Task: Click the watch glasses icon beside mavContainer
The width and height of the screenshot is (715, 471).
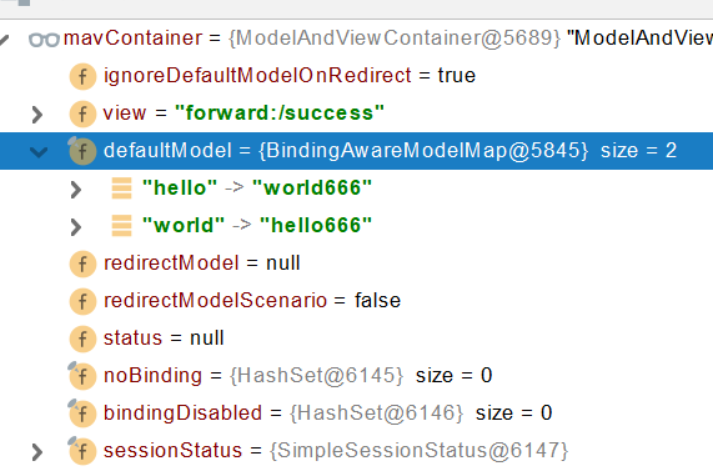Action: (44, 39)
